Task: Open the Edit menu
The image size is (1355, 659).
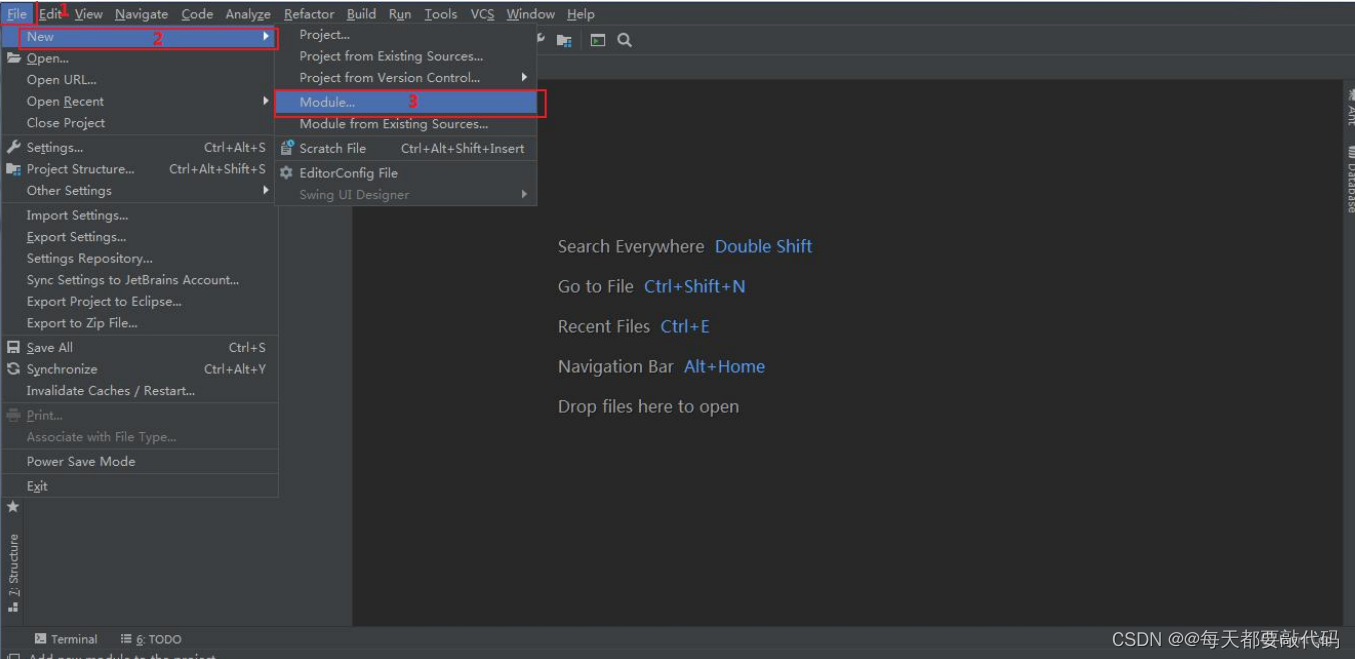Action: click(50, 14)
